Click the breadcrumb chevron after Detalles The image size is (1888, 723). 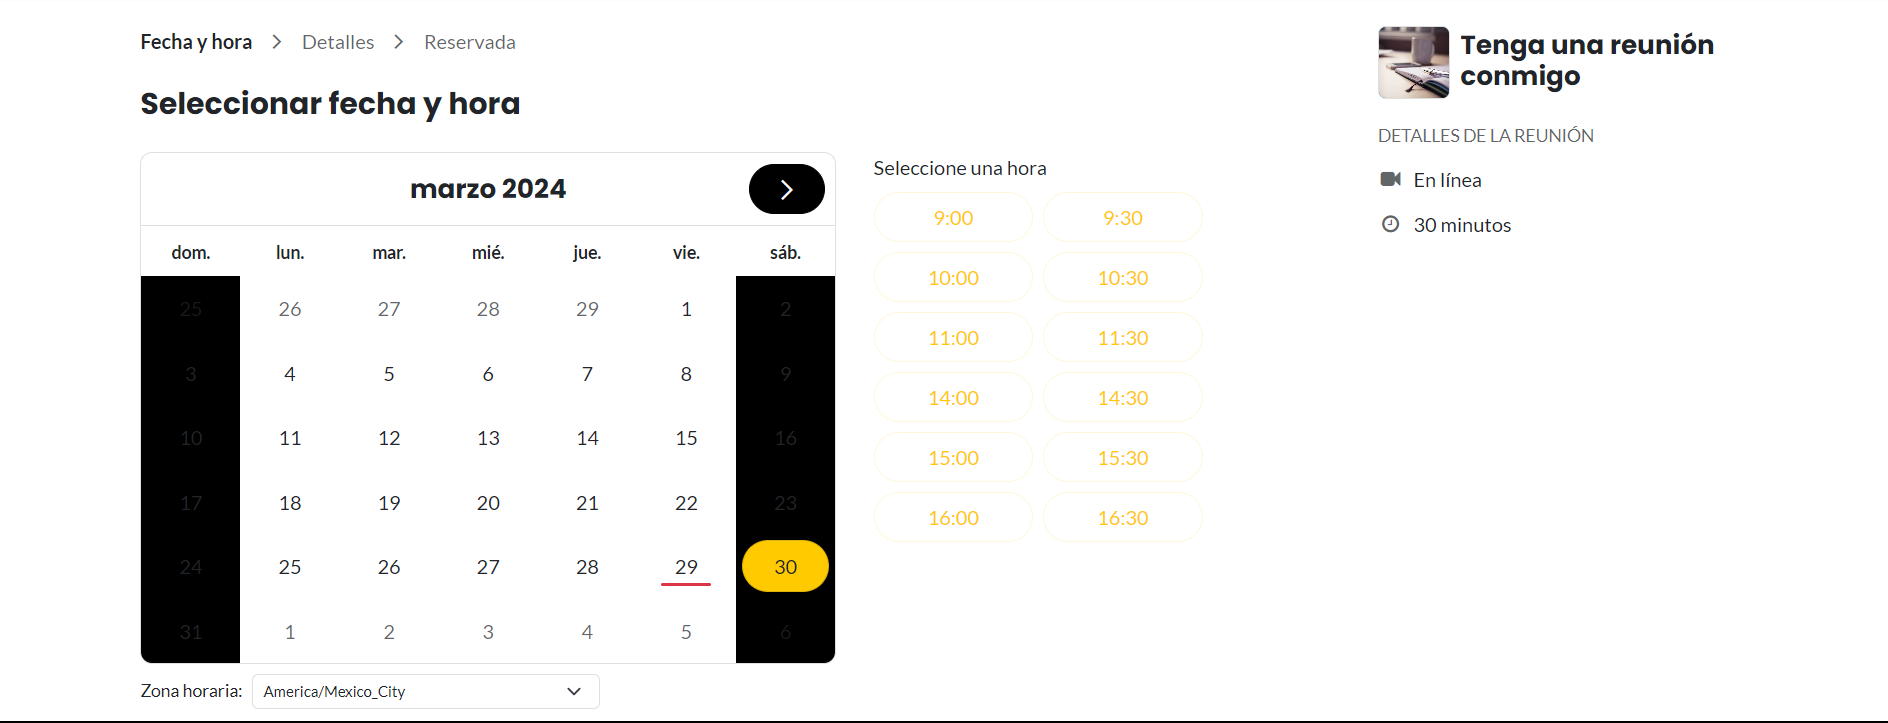coord(399,42)
